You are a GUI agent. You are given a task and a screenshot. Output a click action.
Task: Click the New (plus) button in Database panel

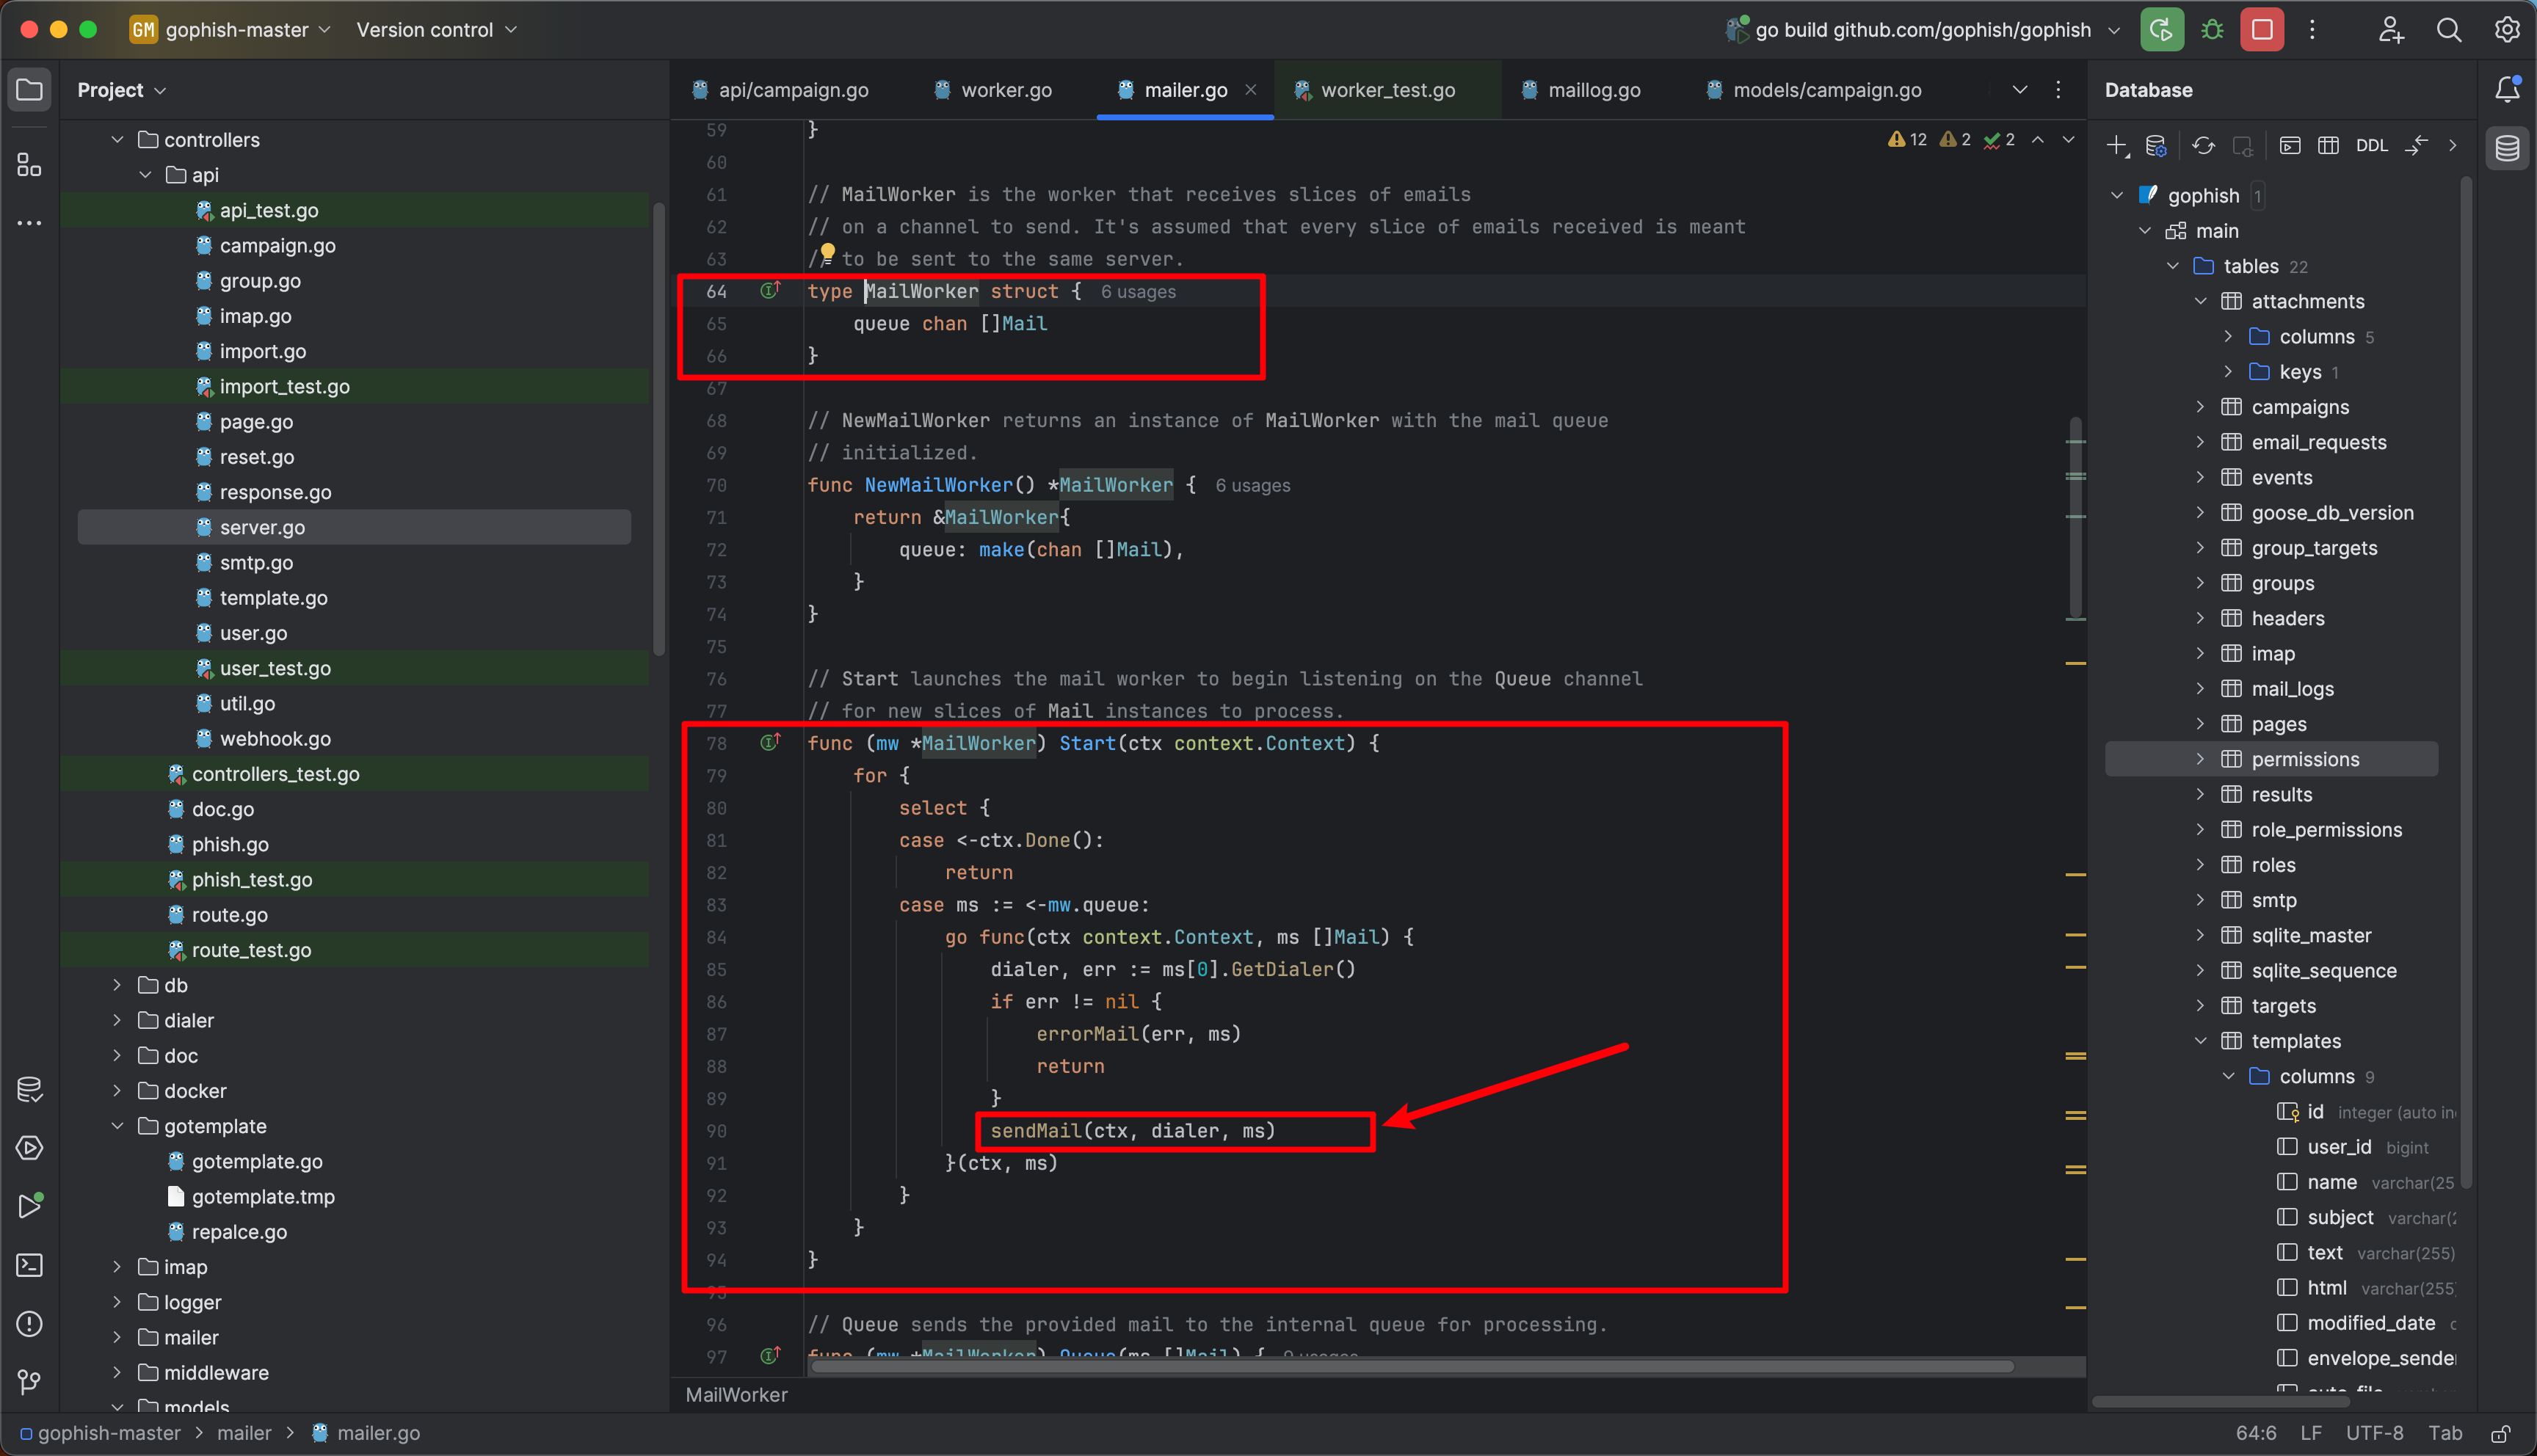click(2117, 146)
